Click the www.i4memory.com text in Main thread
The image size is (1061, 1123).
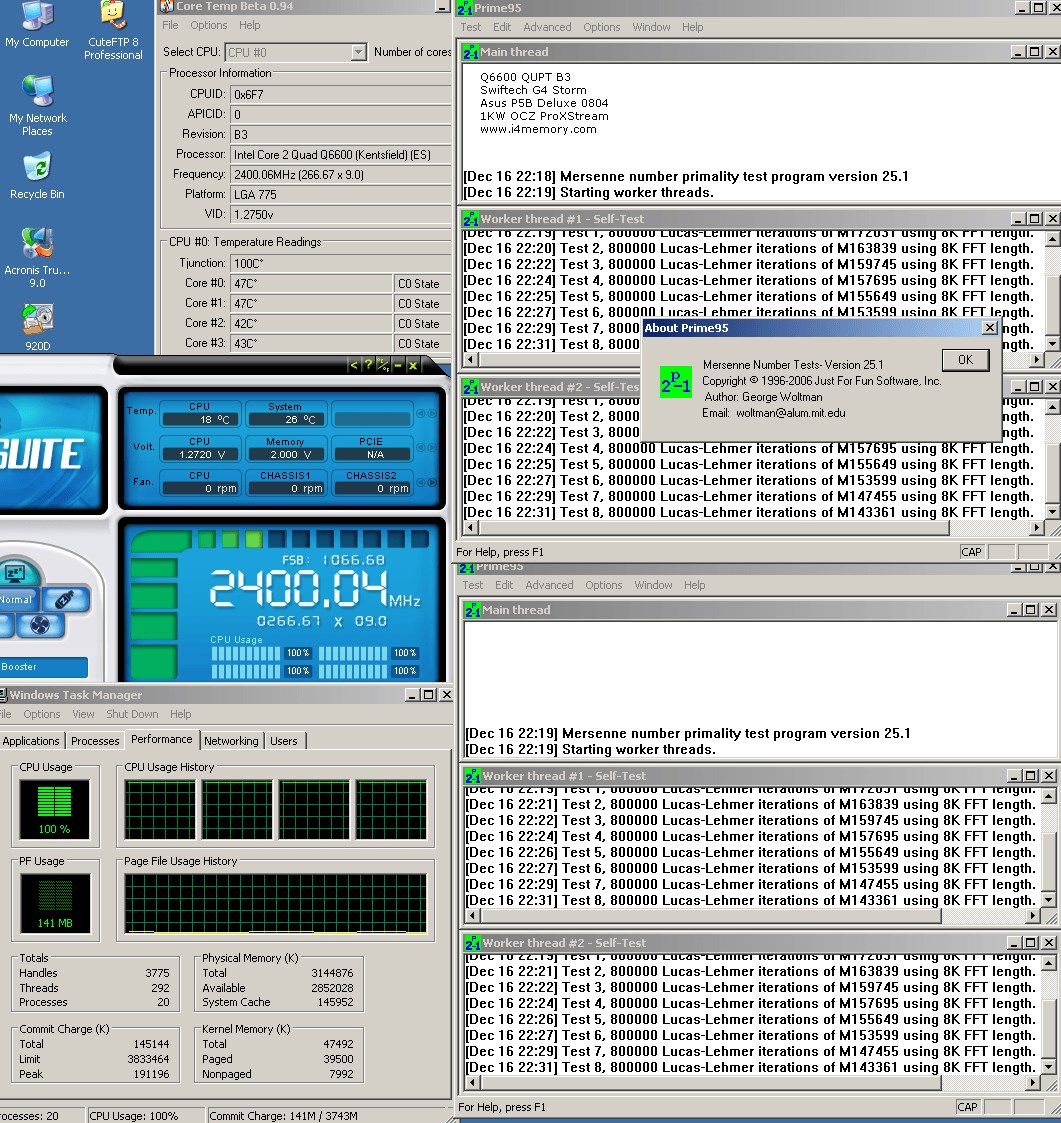click(538, 129)
